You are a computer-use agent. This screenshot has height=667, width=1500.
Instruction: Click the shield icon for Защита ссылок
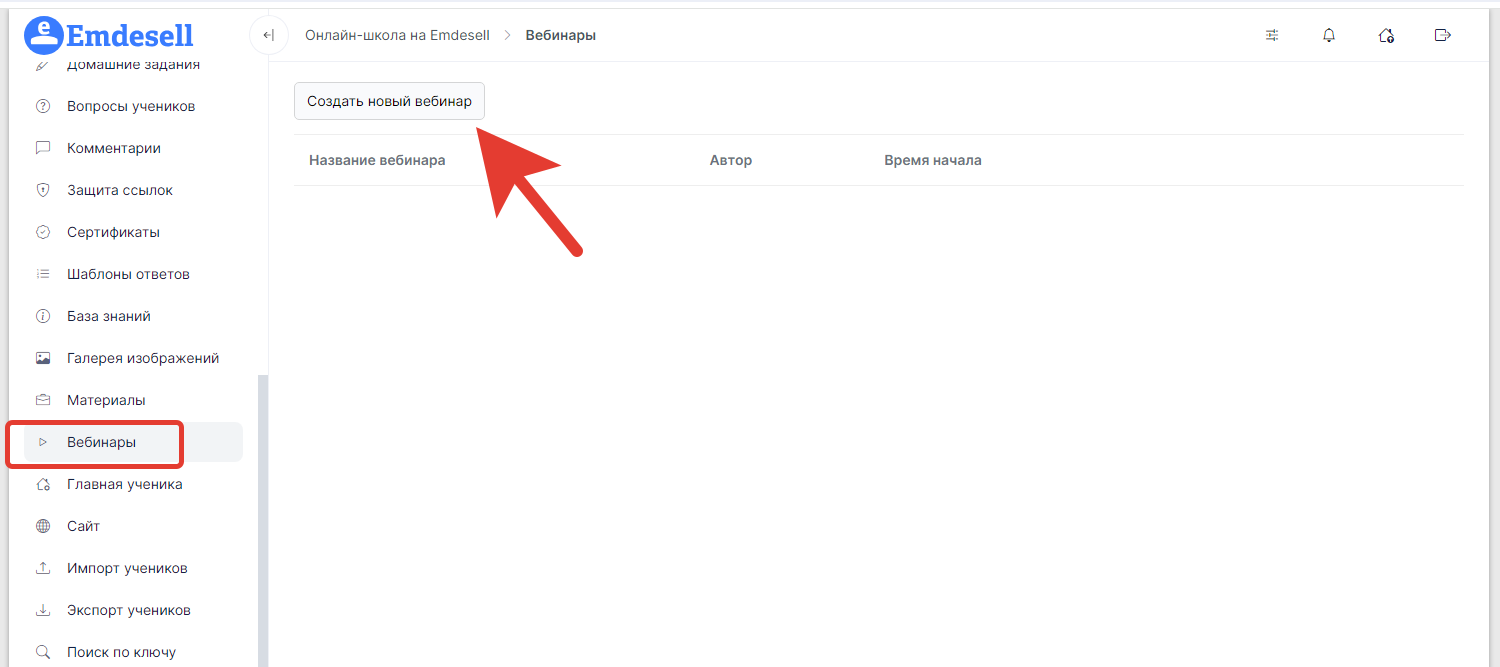pos(43,190)
